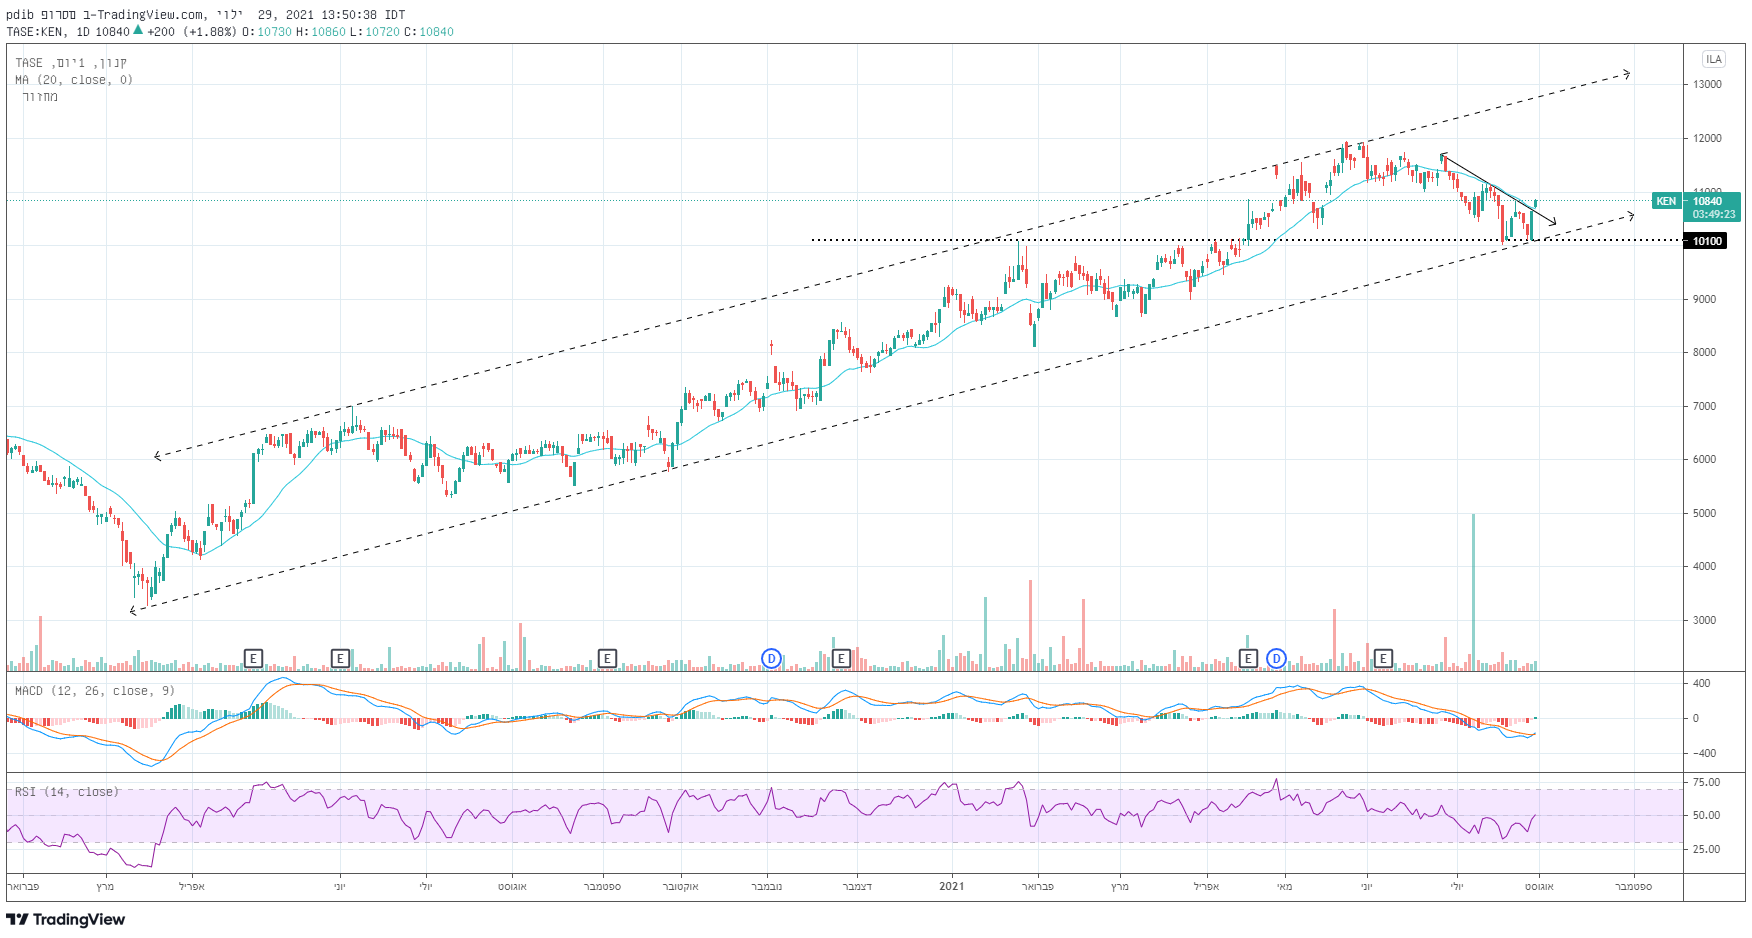1752x938 pixels.
Task: Click the tall volume spike bar in July 2021
Action: [x=1473, y=590]
